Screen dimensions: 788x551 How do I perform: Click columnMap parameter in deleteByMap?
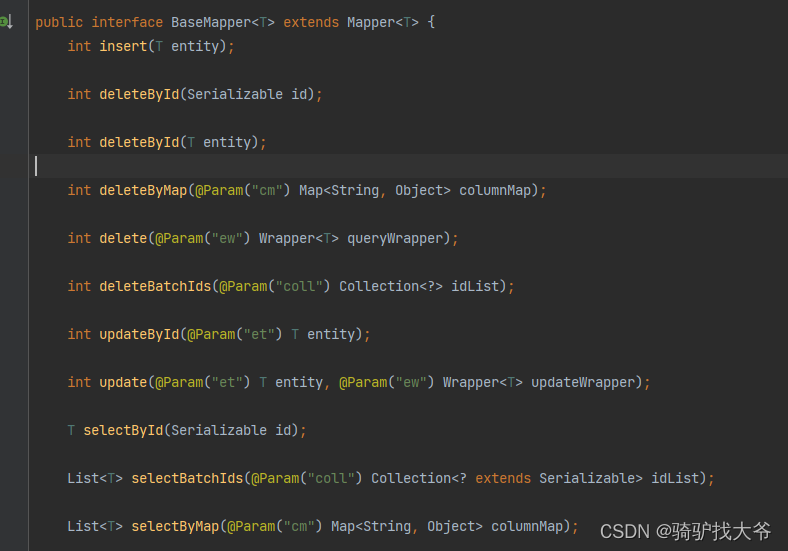495,191
